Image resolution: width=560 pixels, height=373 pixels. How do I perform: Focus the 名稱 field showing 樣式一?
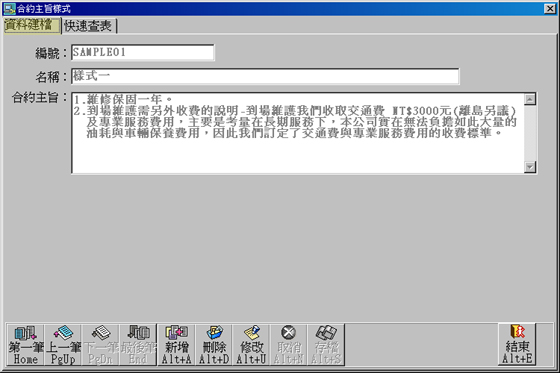point(265,76)
